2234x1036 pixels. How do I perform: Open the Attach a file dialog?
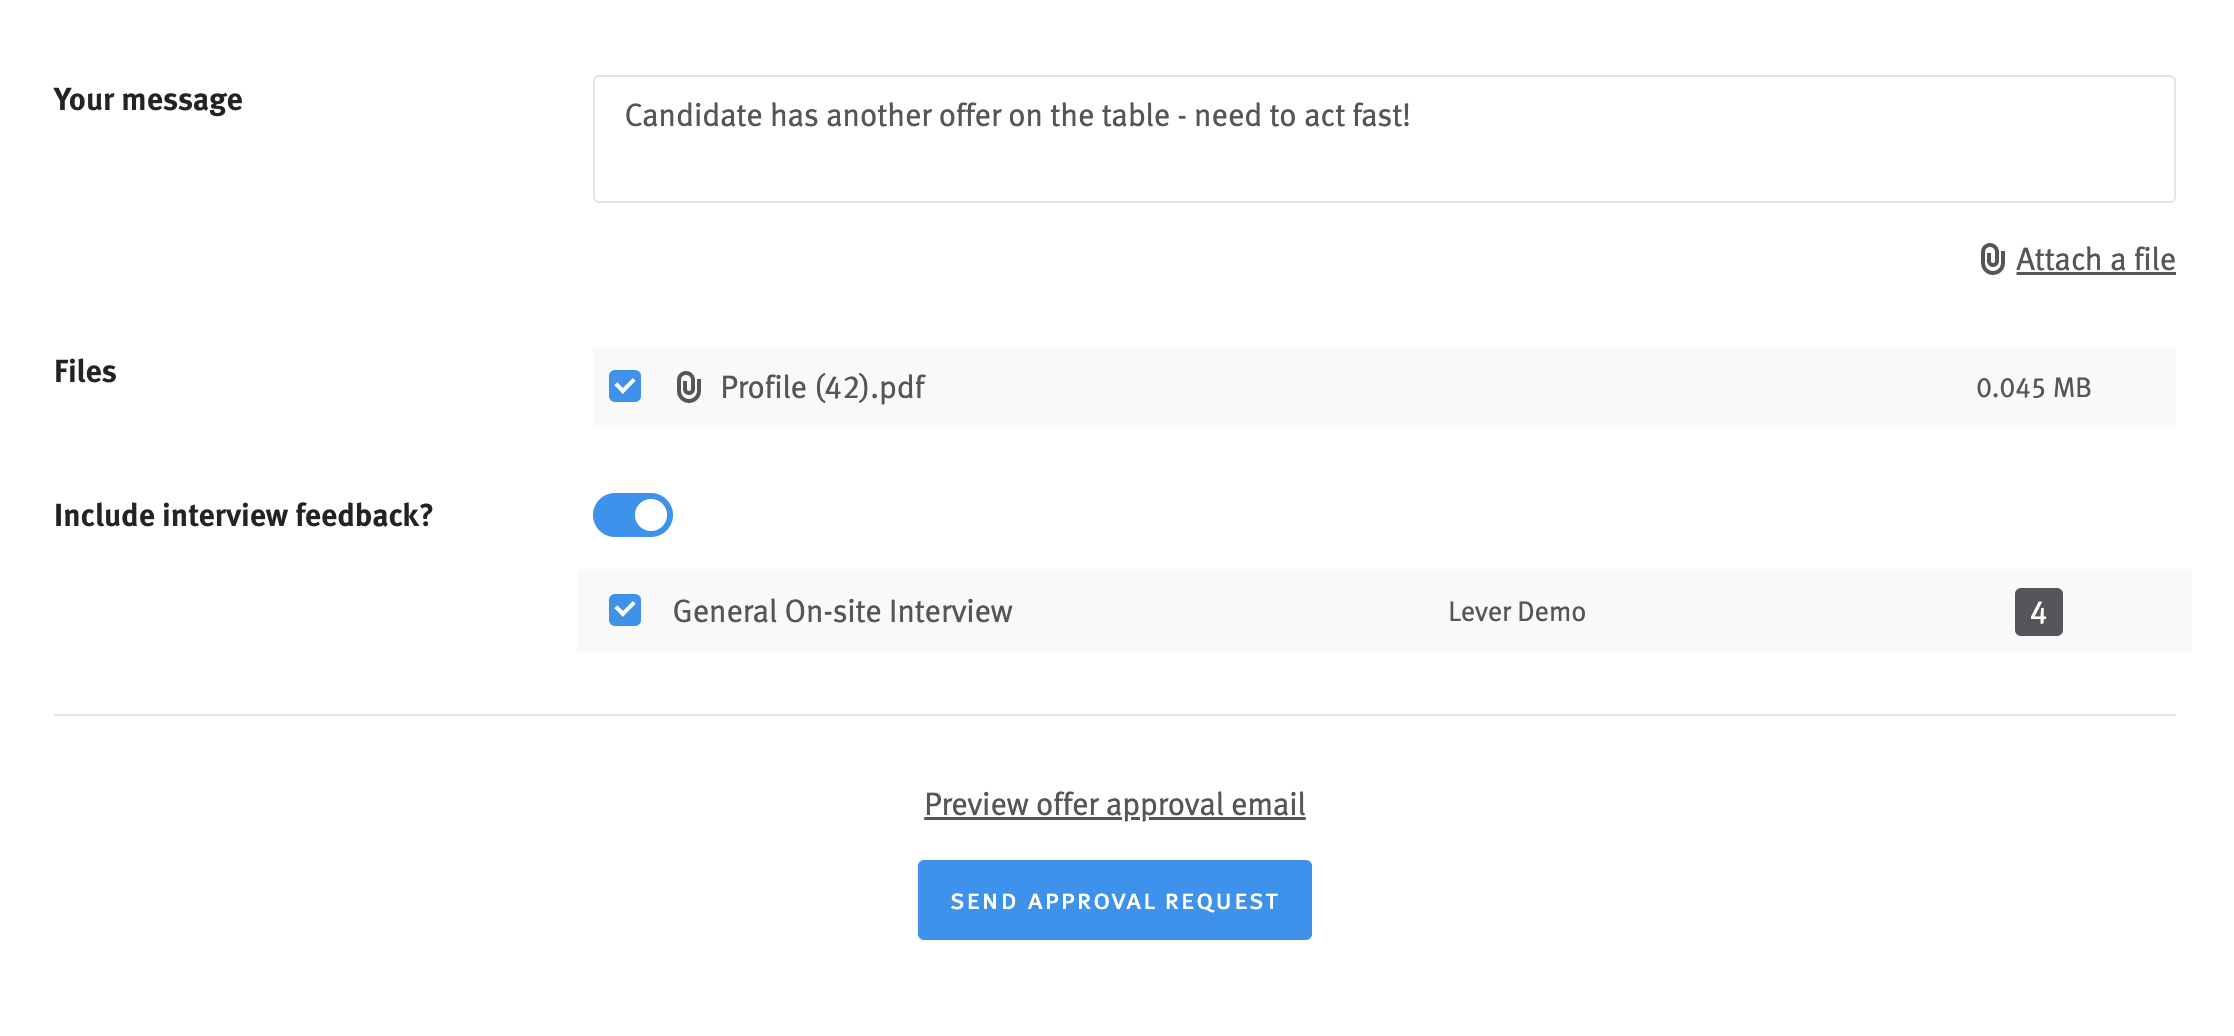coord(2095,258)
